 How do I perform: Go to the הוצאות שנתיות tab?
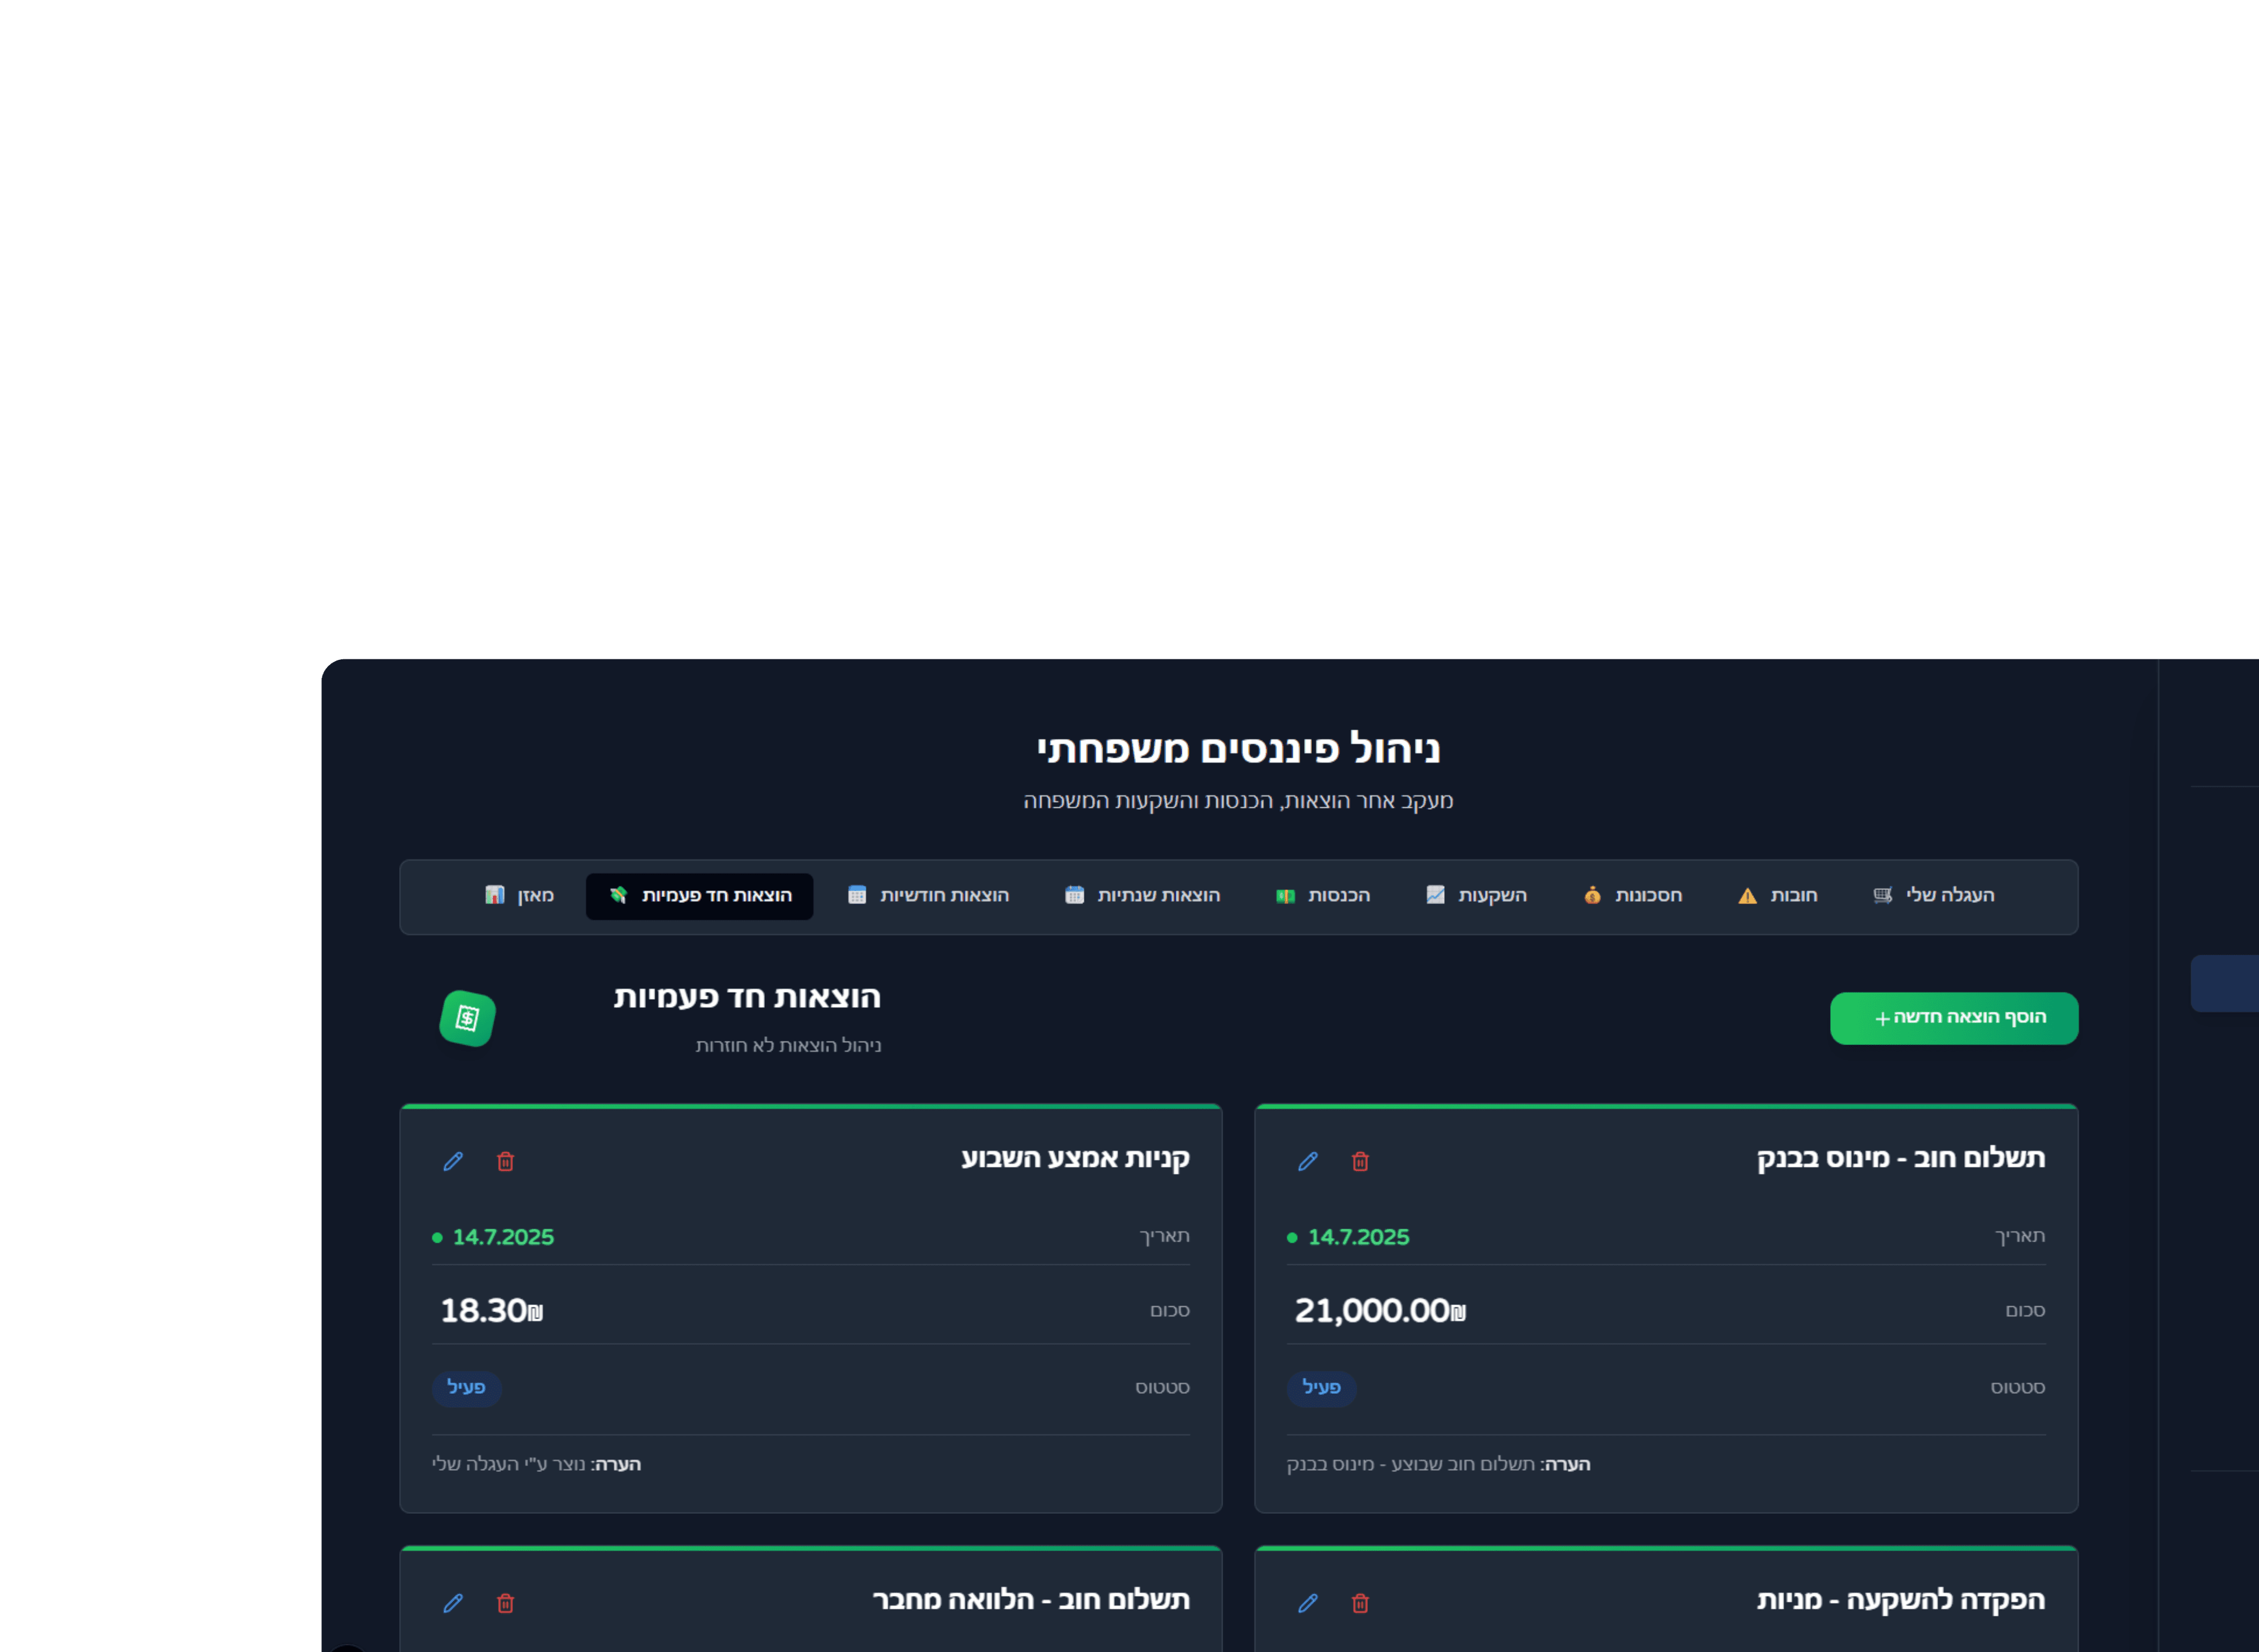tap(1142, 895)
